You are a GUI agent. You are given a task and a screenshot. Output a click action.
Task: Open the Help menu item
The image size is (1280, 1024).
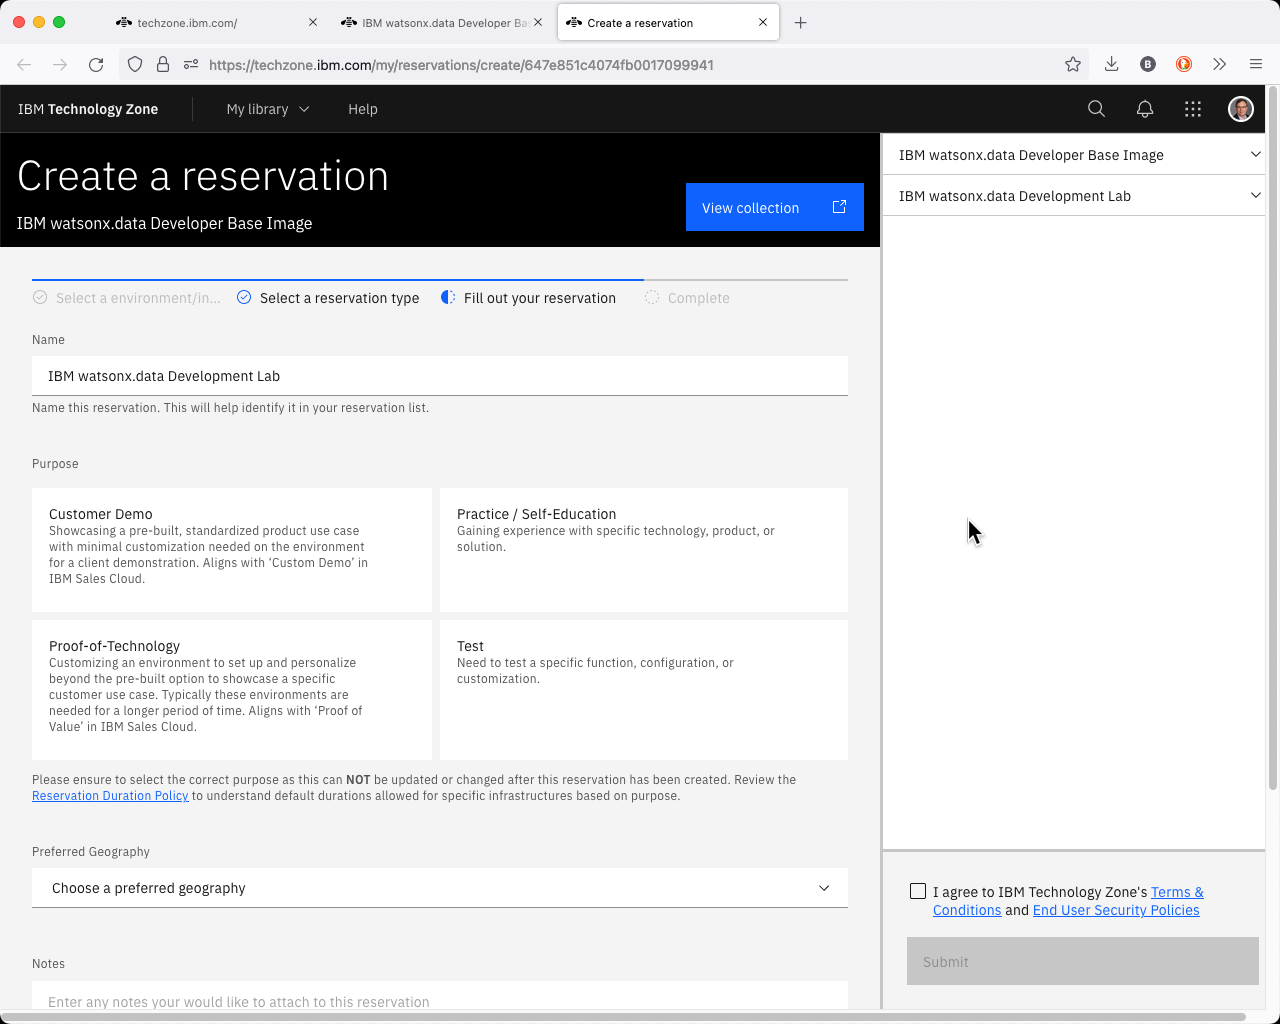click(363, 109)
